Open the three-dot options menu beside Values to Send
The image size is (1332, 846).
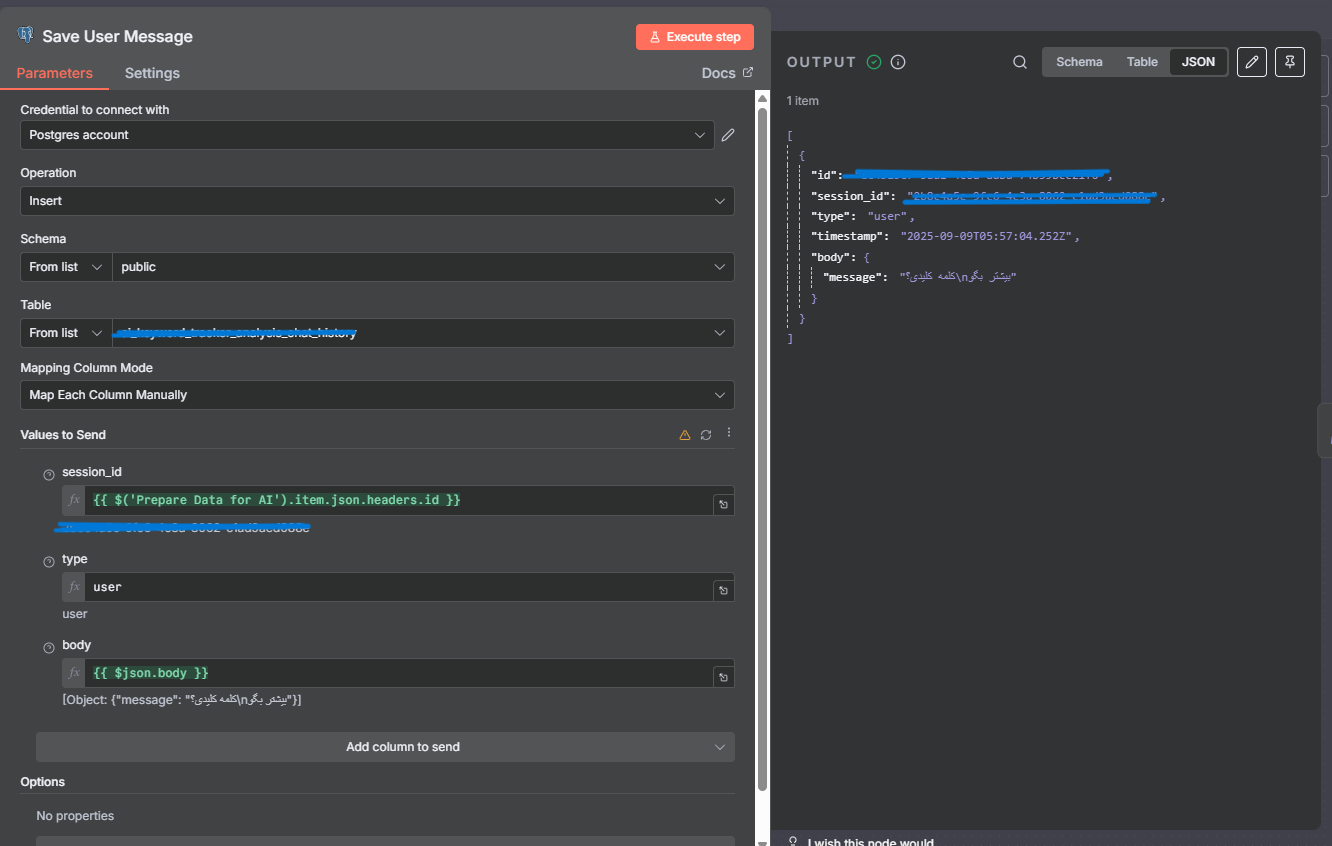[728, 434]
